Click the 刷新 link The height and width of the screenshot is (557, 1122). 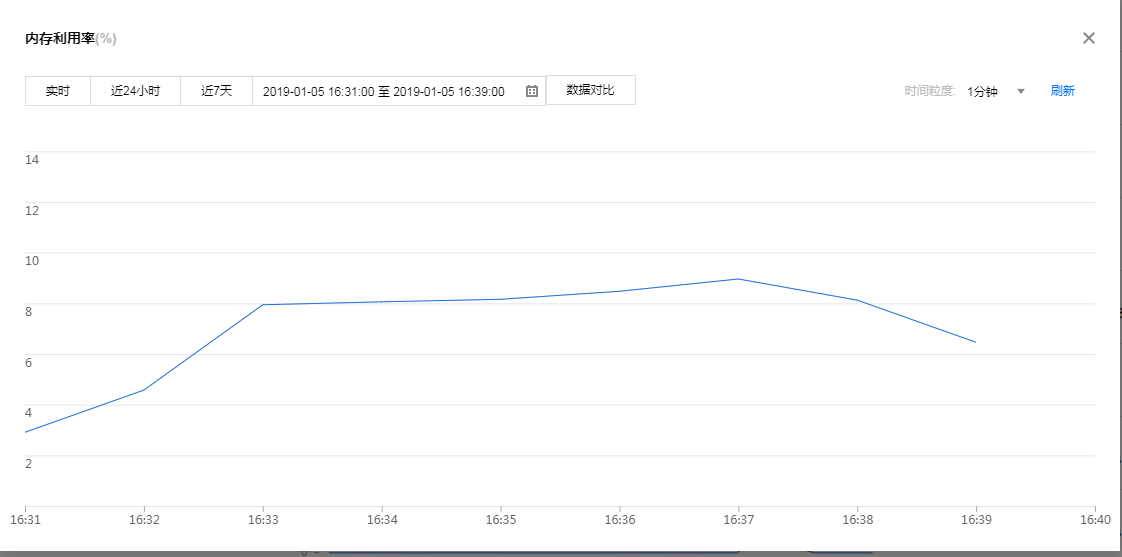(x=1062, y=91)
